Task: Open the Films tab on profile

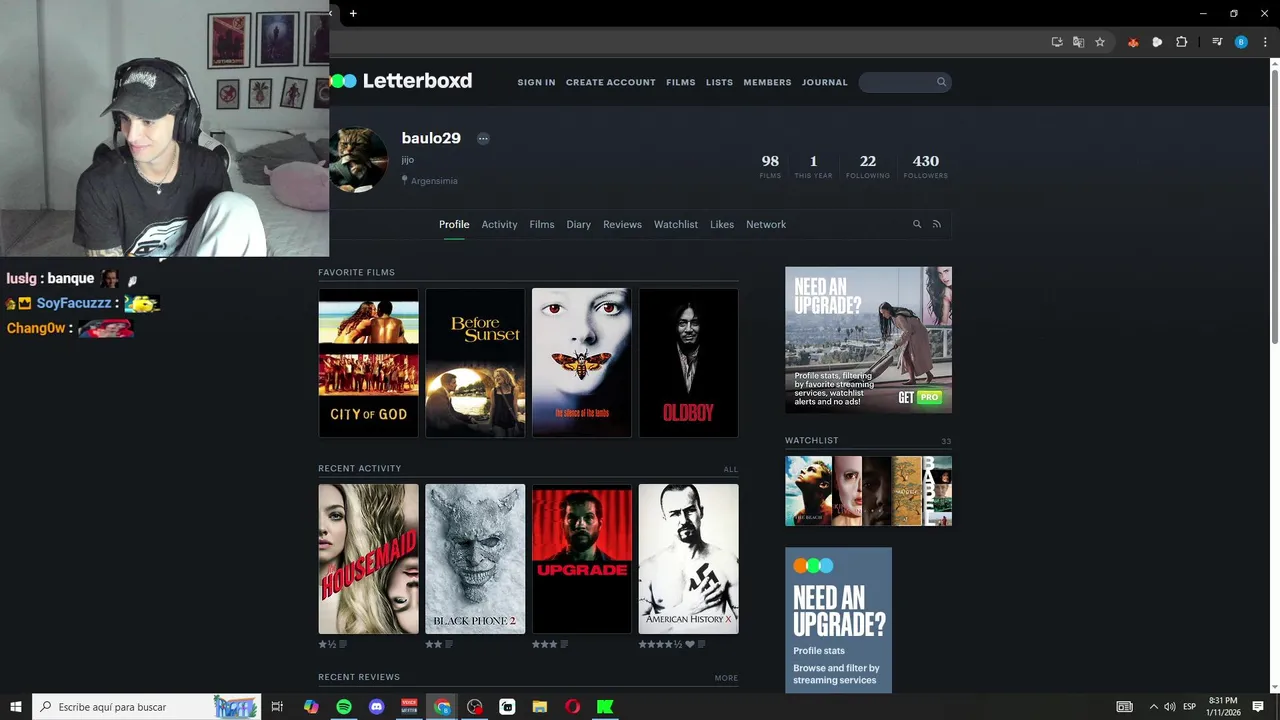Action: [542, 224]
